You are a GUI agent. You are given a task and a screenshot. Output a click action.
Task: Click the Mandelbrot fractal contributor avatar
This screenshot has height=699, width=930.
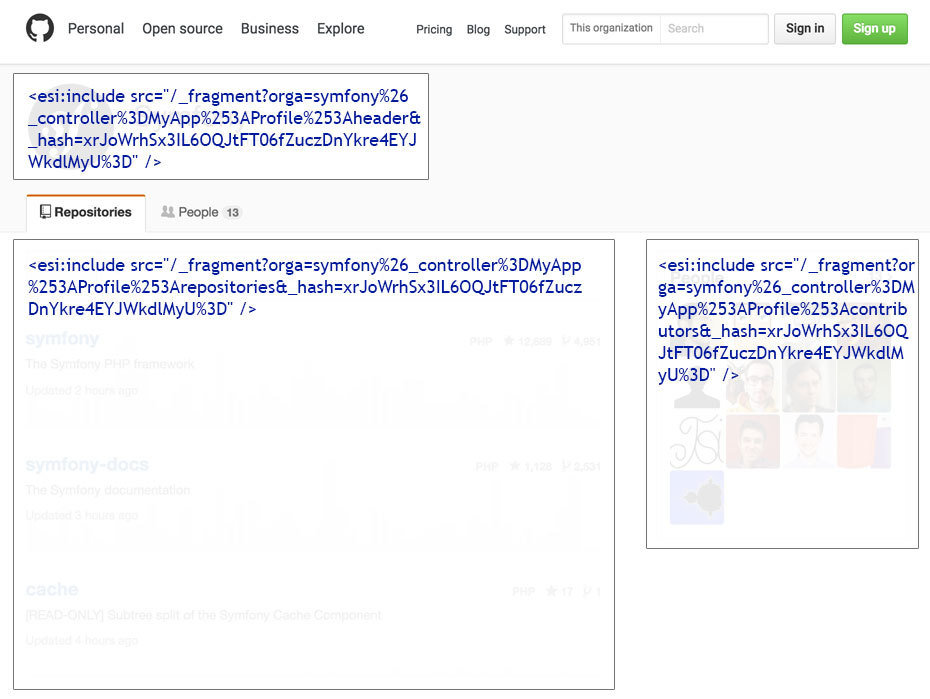click(x=697, y=497)
